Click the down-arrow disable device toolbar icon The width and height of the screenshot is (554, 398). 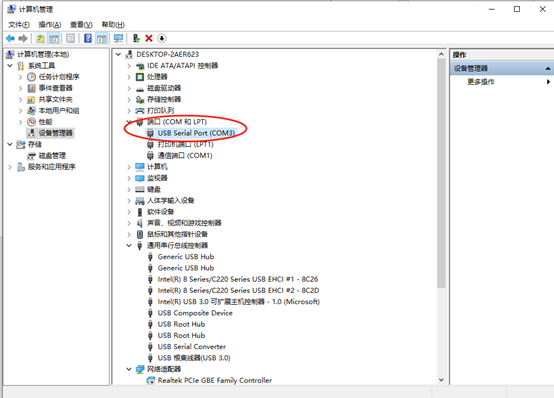coord(162,38)
